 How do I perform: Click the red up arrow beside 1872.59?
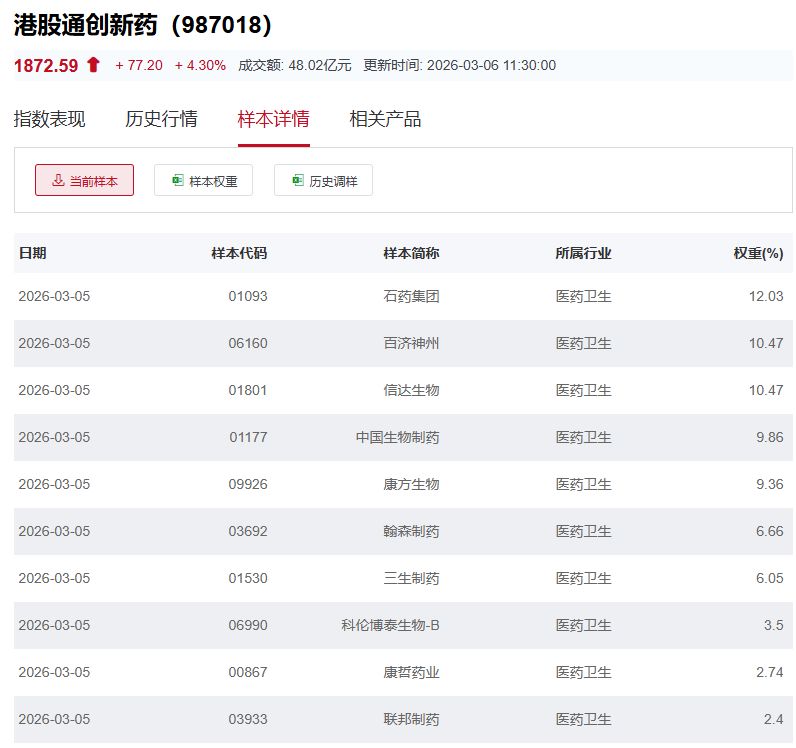(x=93, y=65)
